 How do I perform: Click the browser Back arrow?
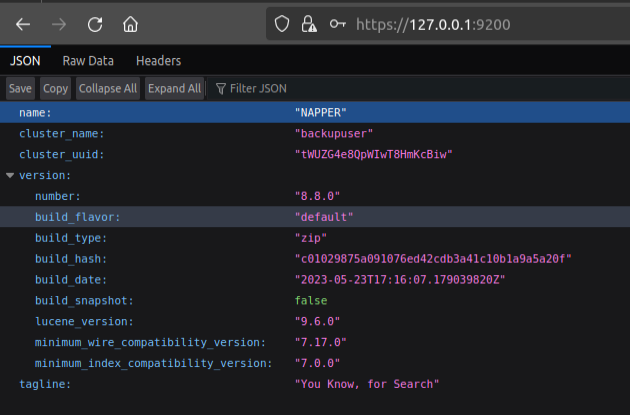23,23
